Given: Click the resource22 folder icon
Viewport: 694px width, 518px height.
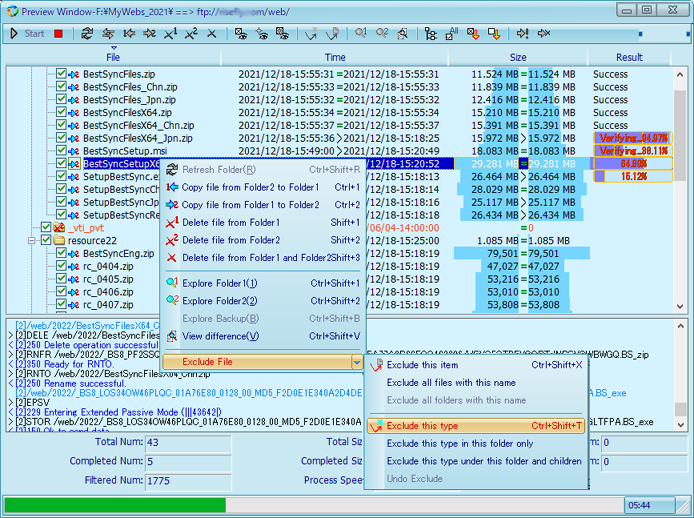Looking at the screenshot, I should click(59, 241).
